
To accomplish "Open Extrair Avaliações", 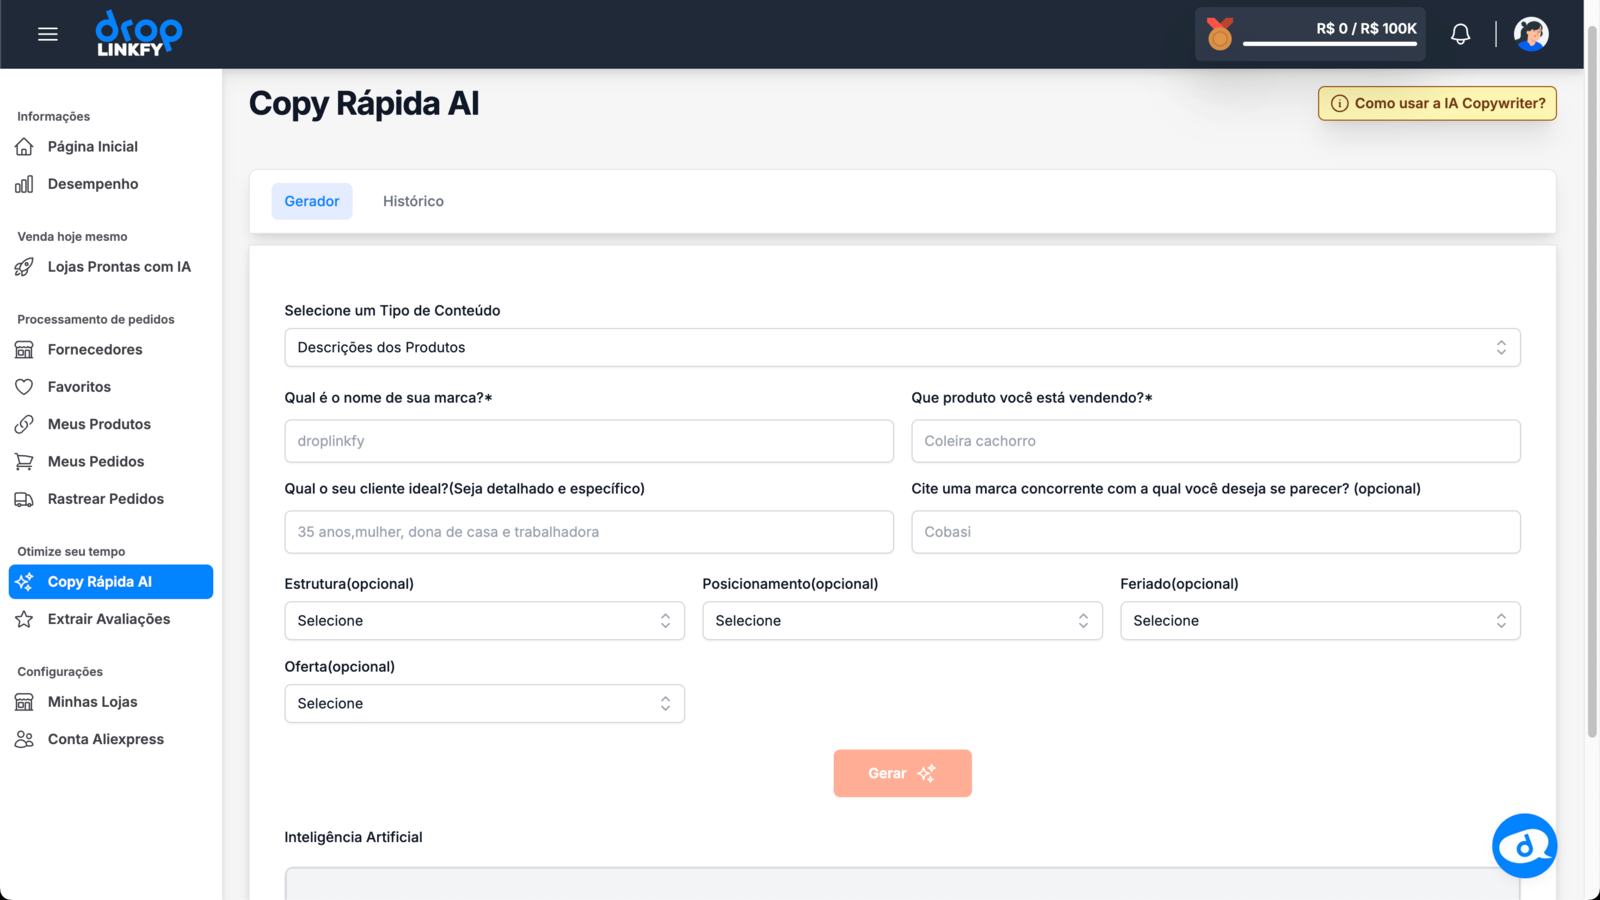I will point(111,619).
